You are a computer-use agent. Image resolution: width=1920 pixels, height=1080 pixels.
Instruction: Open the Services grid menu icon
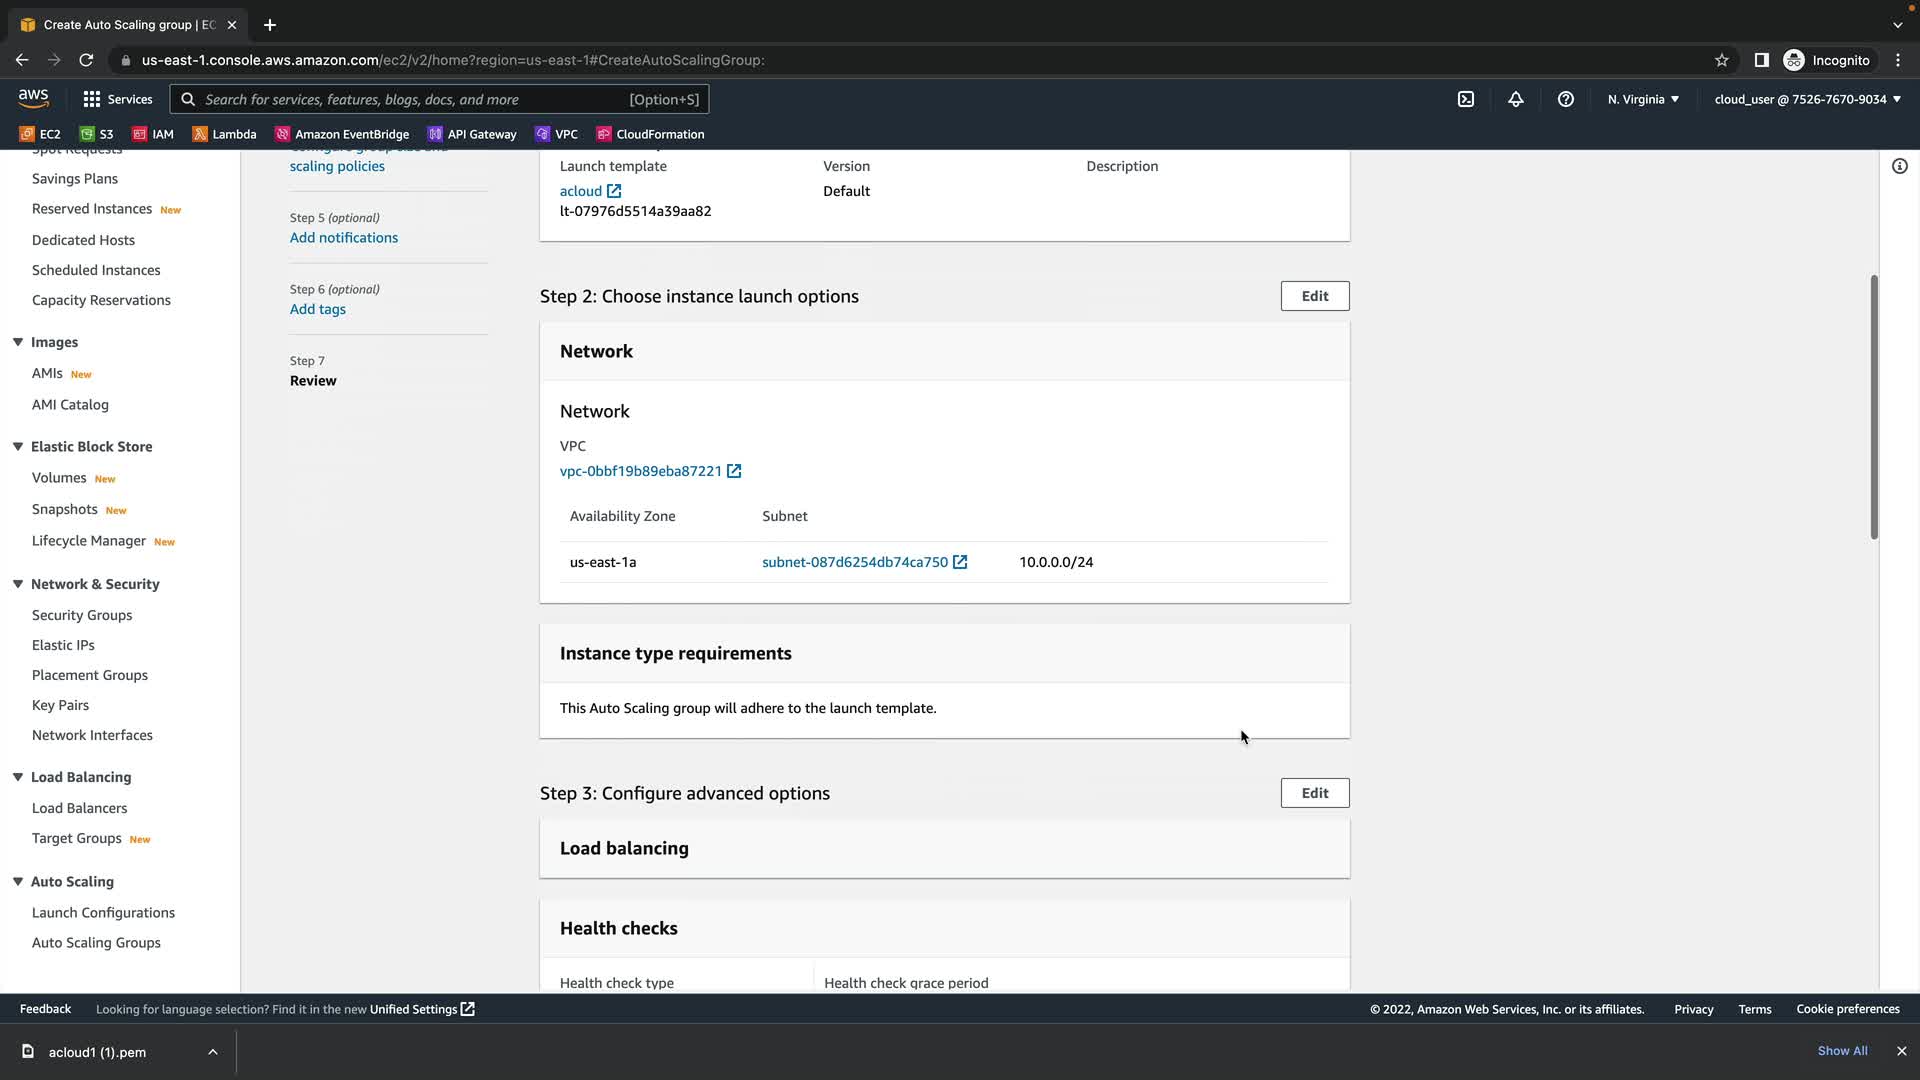[92, 99]
